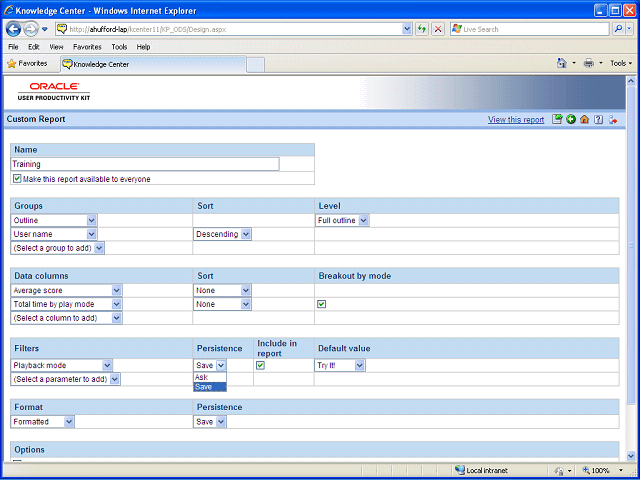Open the Print button dropdown arrow

click(x=601, y=63)
